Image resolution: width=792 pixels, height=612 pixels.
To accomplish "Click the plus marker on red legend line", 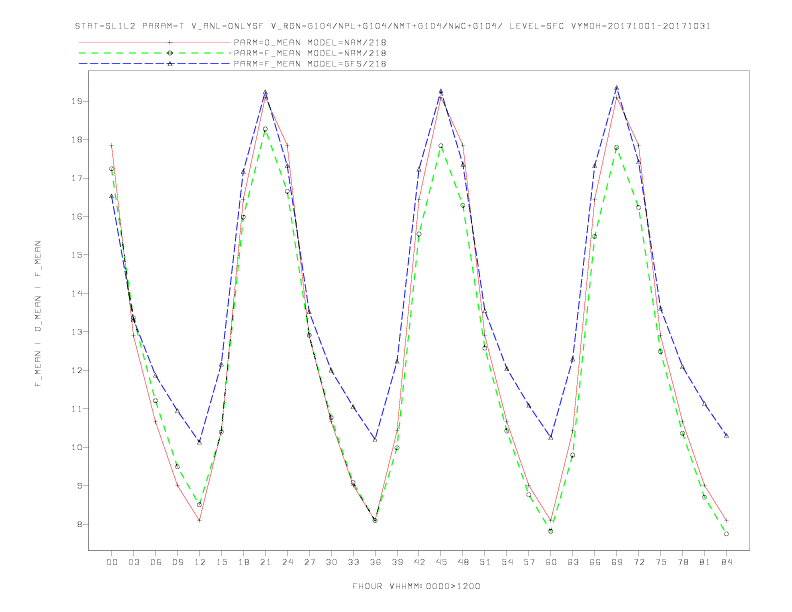I will click(170, 42).
